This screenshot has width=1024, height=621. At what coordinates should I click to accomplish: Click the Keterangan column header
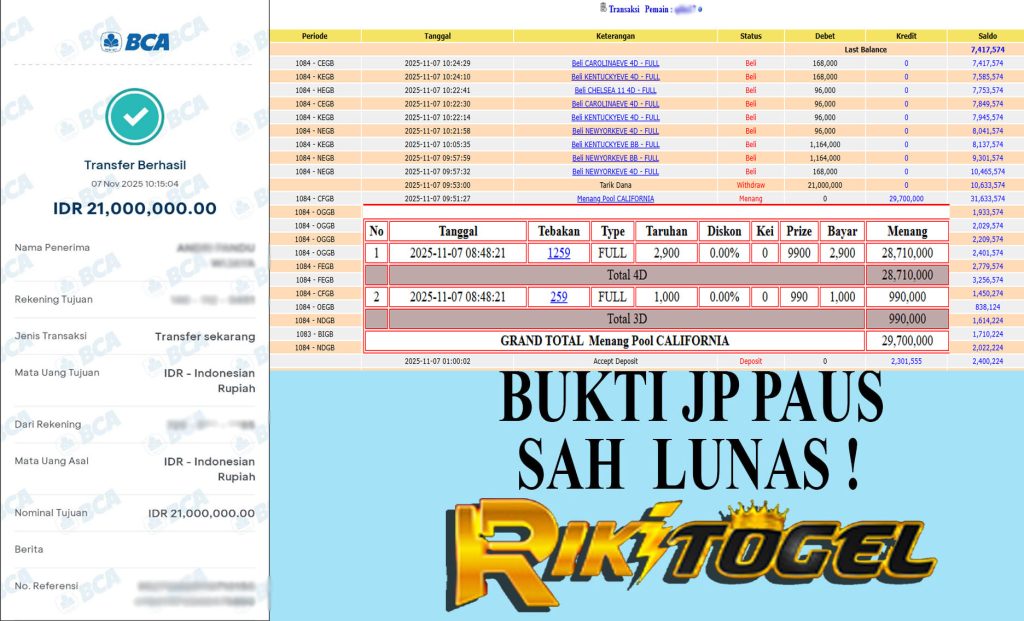click(x=615, y=35)
